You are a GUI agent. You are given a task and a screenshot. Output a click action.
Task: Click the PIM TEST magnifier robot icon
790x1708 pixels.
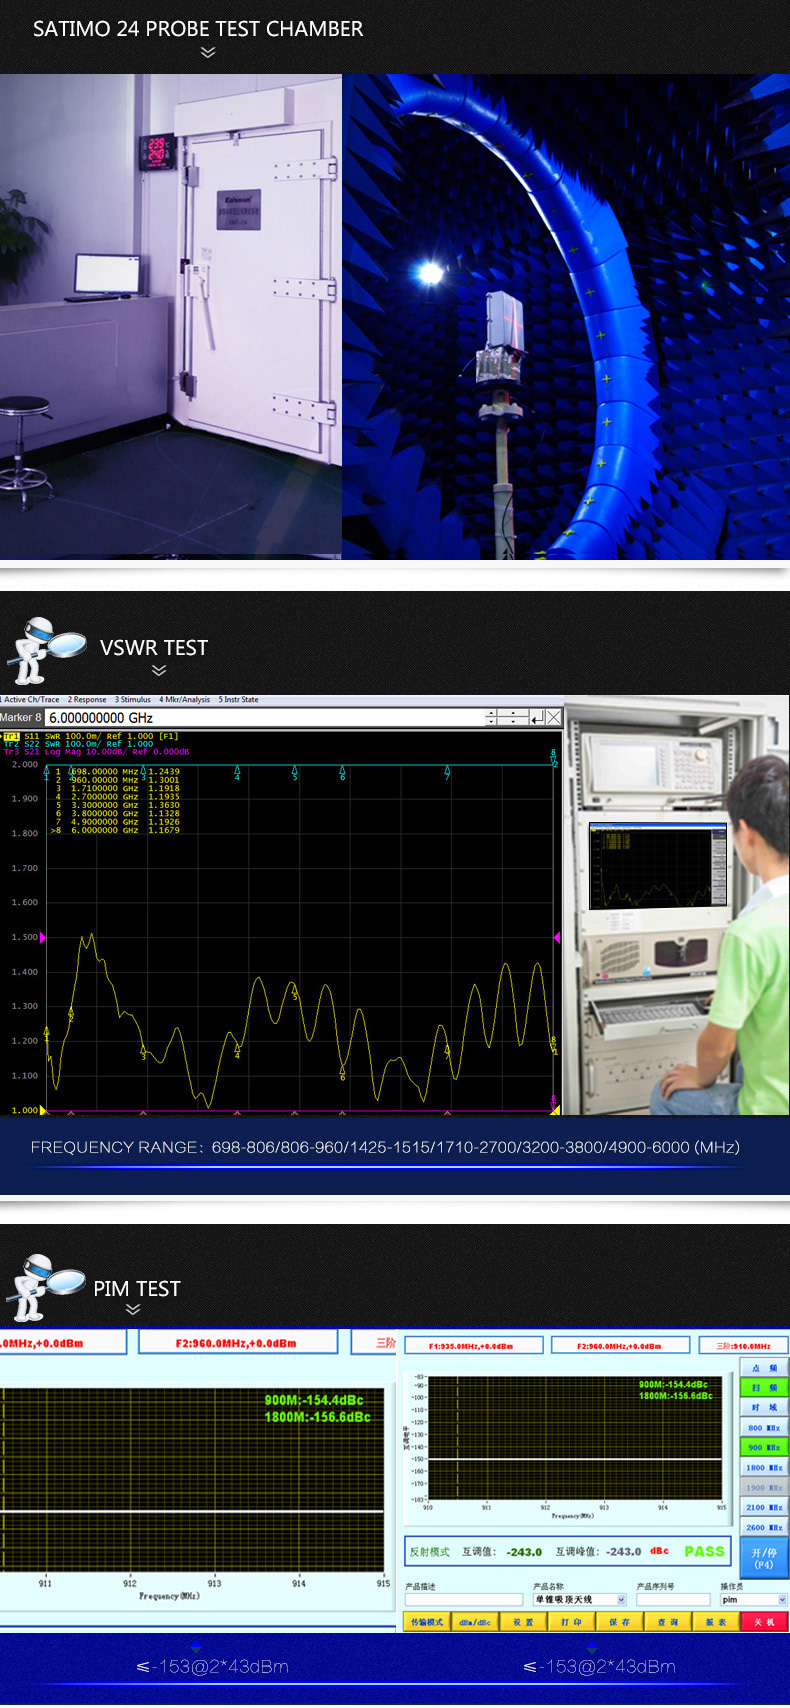click(x=44, y=1287)
